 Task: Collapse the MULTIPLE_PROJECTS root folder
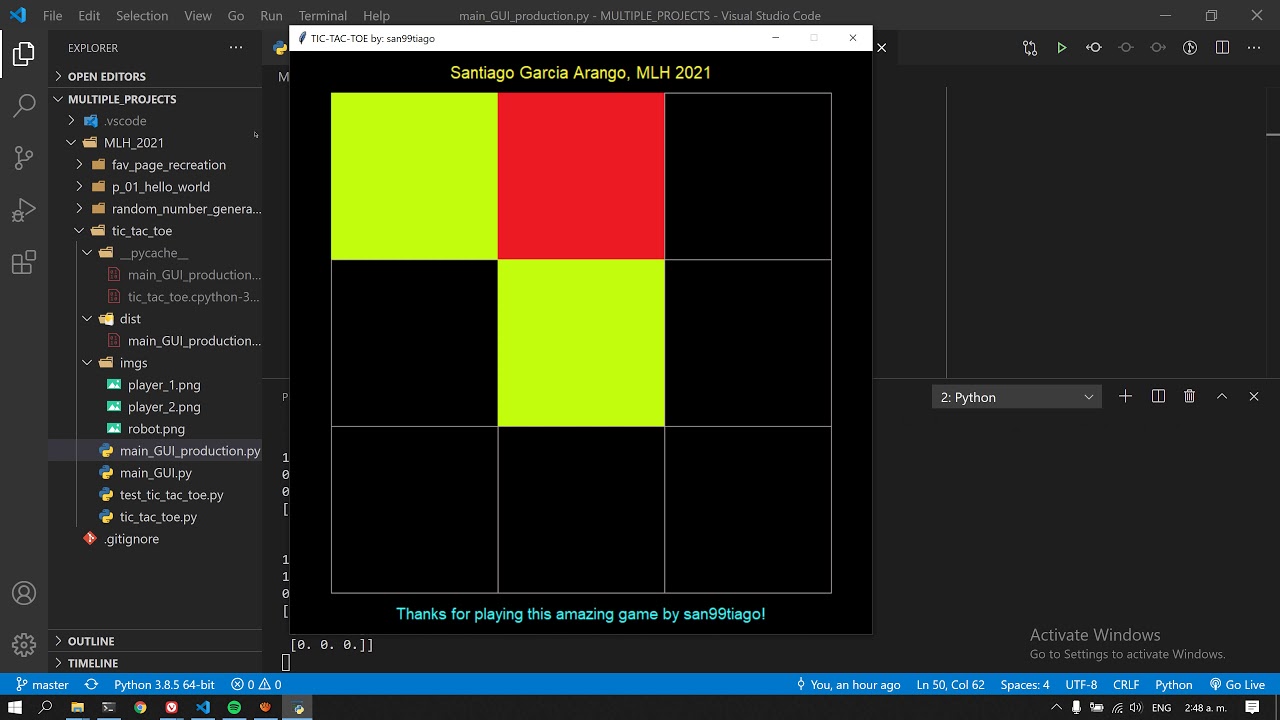155,99
